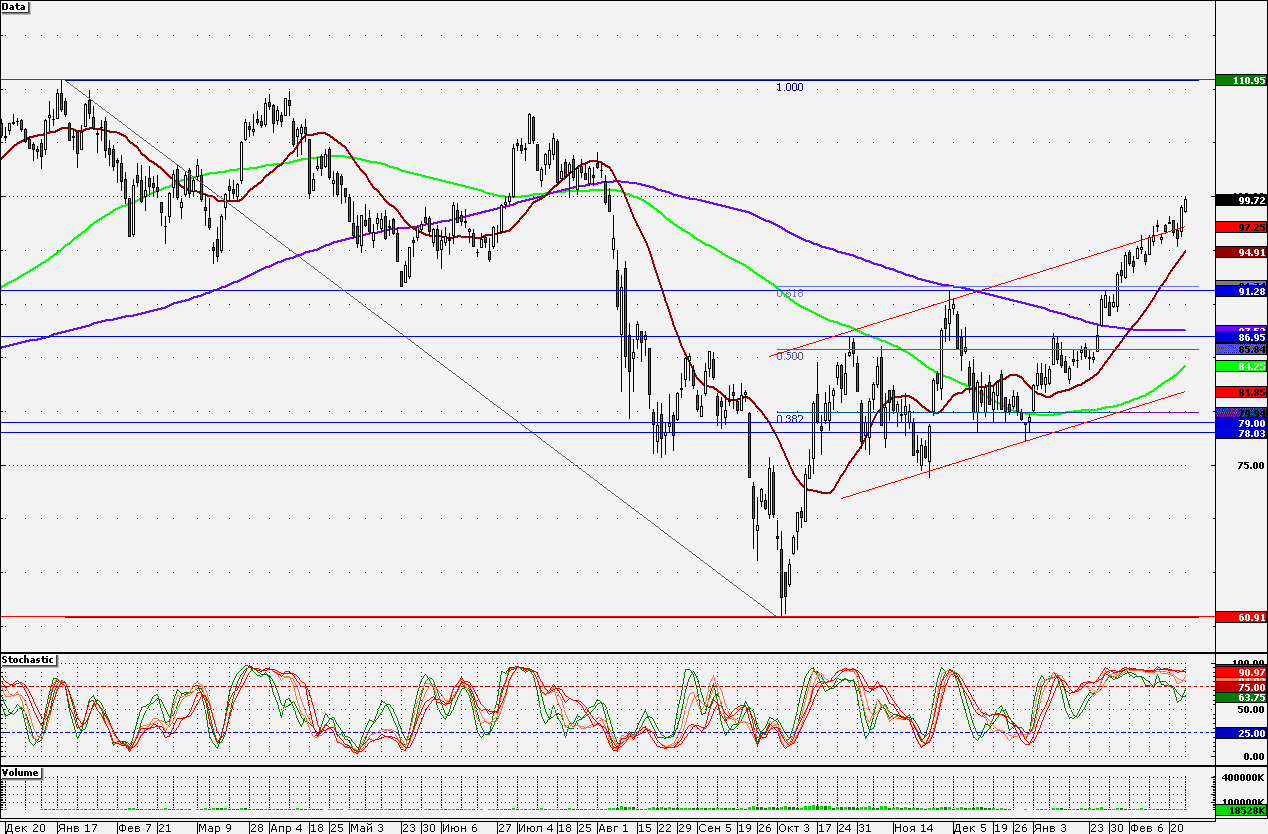Click the red 81.85 price marker
This screenshot has height=834, width=1268.
pos(1240,392)
